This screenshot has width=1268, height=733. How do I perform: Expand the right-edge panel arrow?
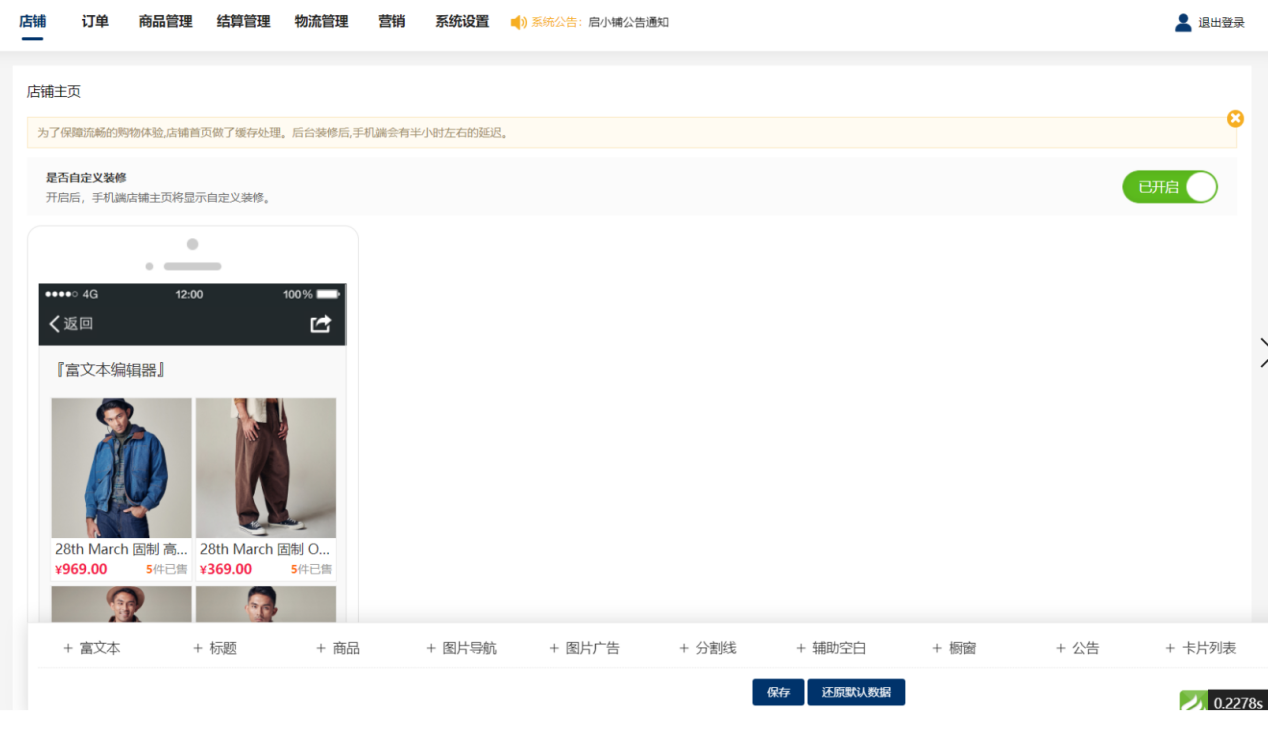click(1263, 353)
